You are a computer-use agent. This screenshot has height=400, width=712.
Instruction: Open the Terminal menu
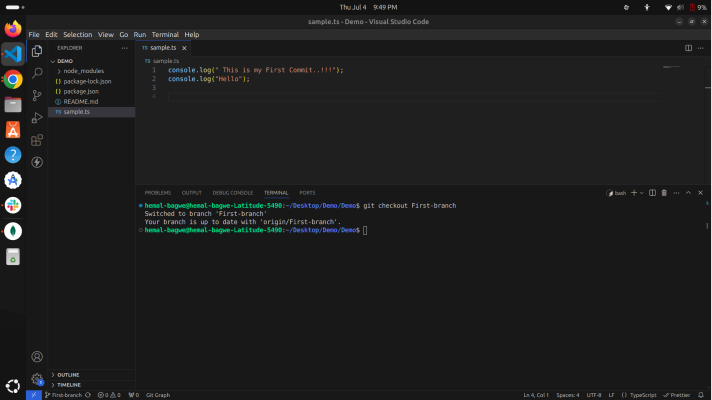point(165,35)
